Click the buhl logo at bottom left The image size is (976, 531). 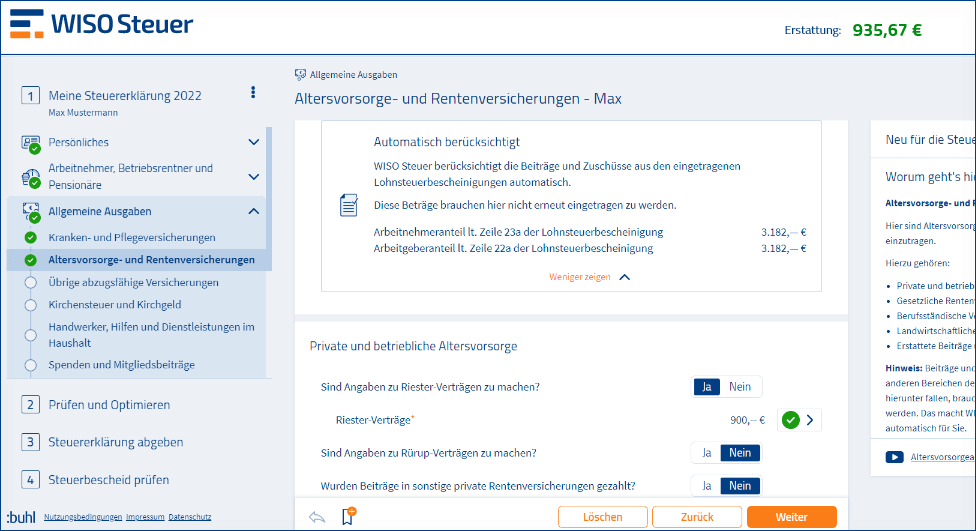22,517
